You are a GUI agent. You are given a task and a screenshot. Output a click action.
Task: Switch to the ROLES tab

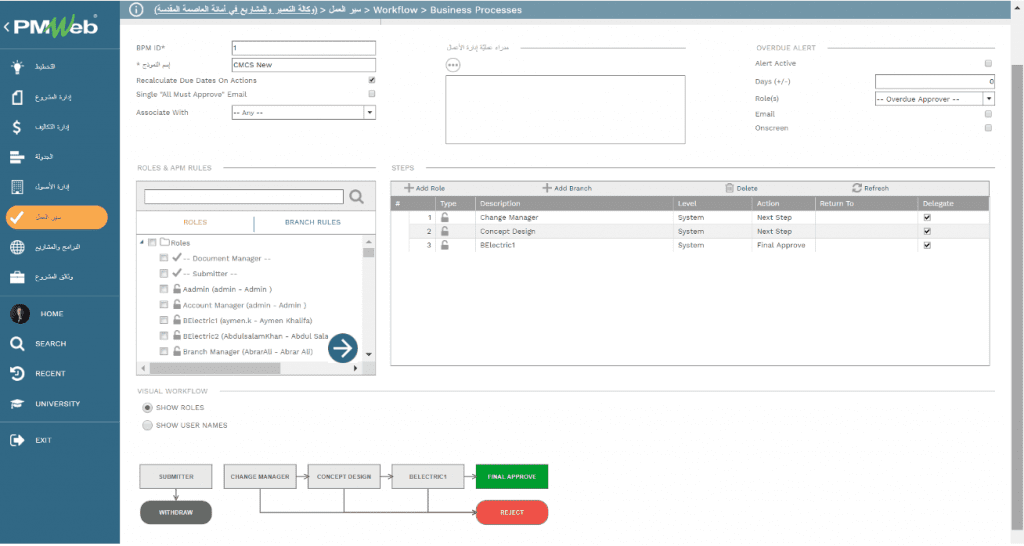pos(195,222)
